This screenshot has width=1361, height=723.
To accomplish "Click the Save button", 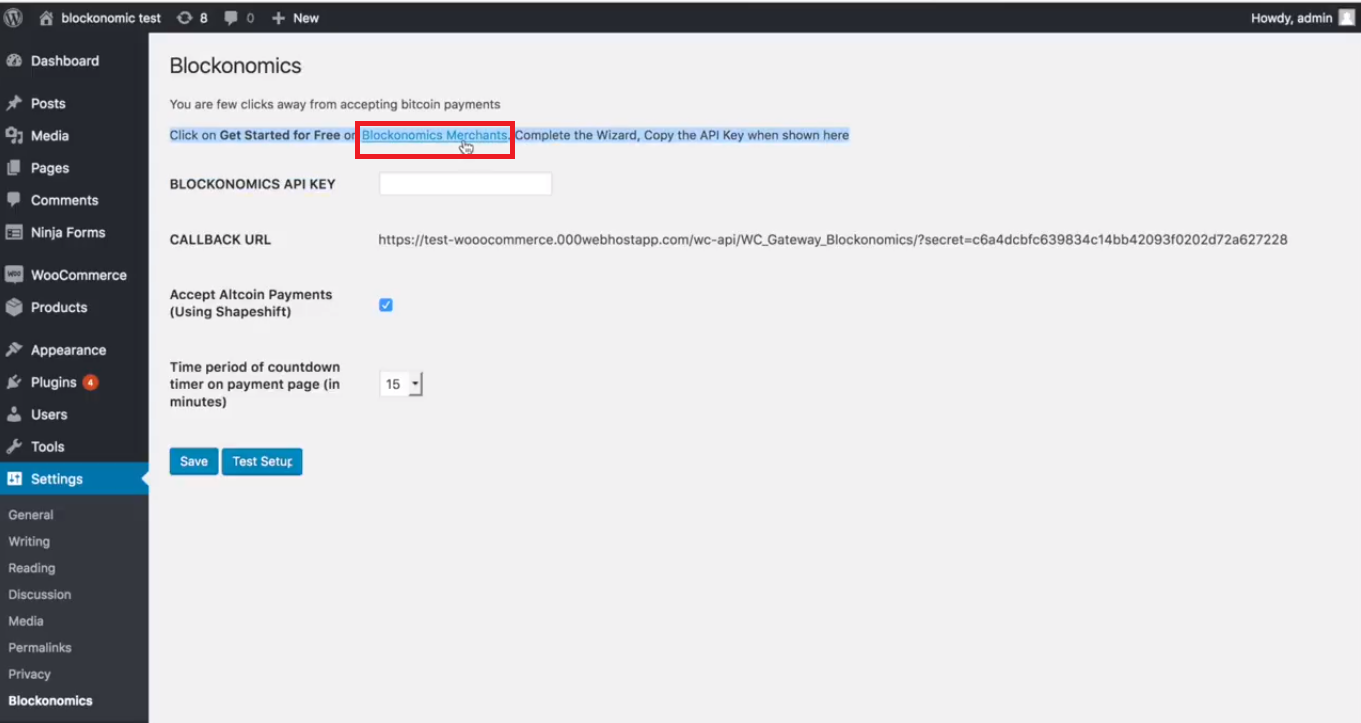I will [194, 461].
